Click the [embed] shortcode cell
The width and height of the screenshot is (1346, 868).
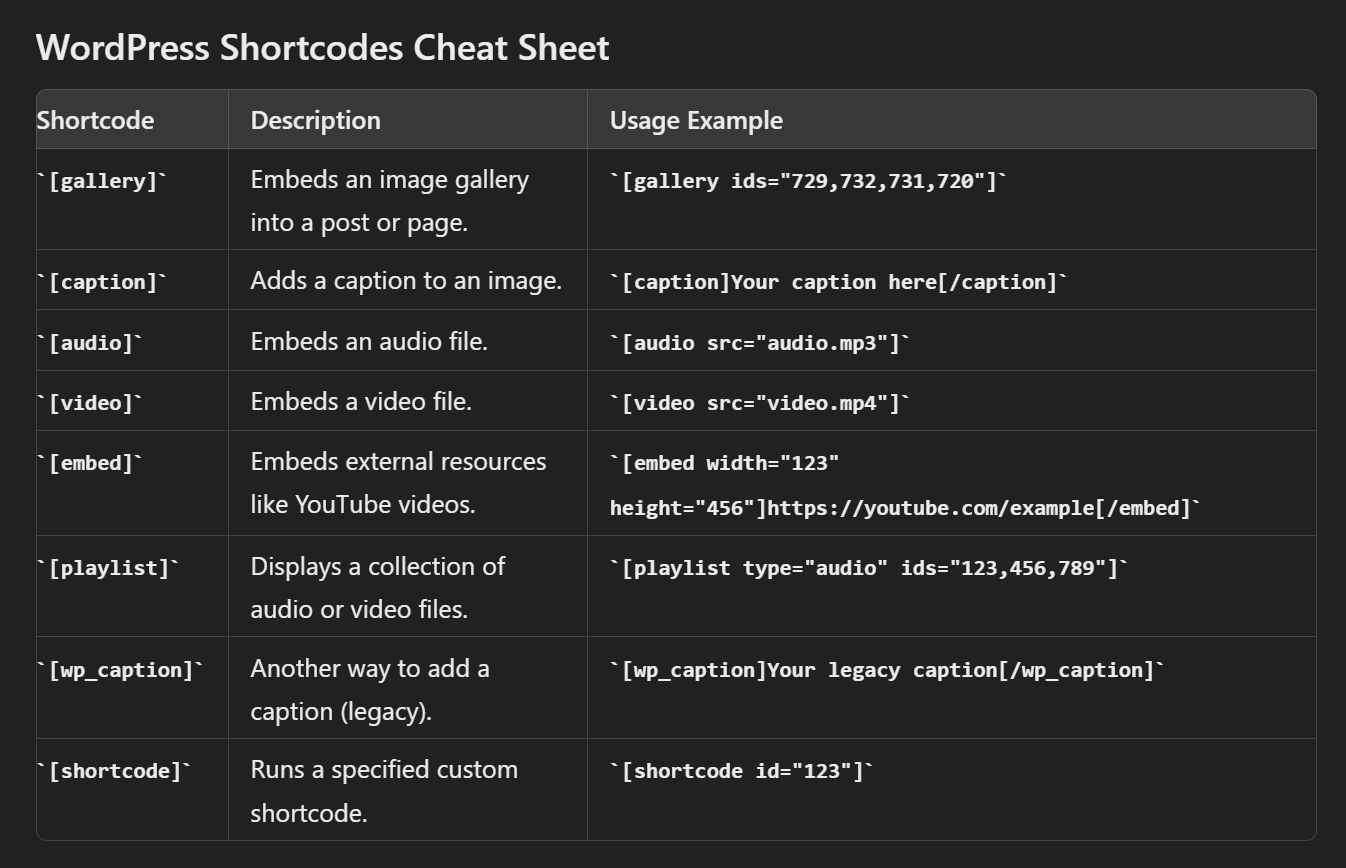pyautogui.click(x=90, y=463)
